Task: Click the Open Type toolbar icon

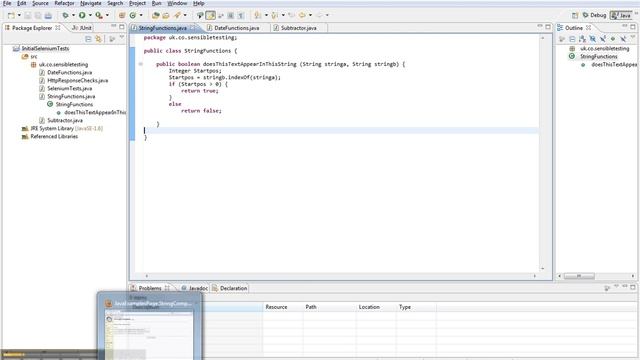Action: pos(156,16)
